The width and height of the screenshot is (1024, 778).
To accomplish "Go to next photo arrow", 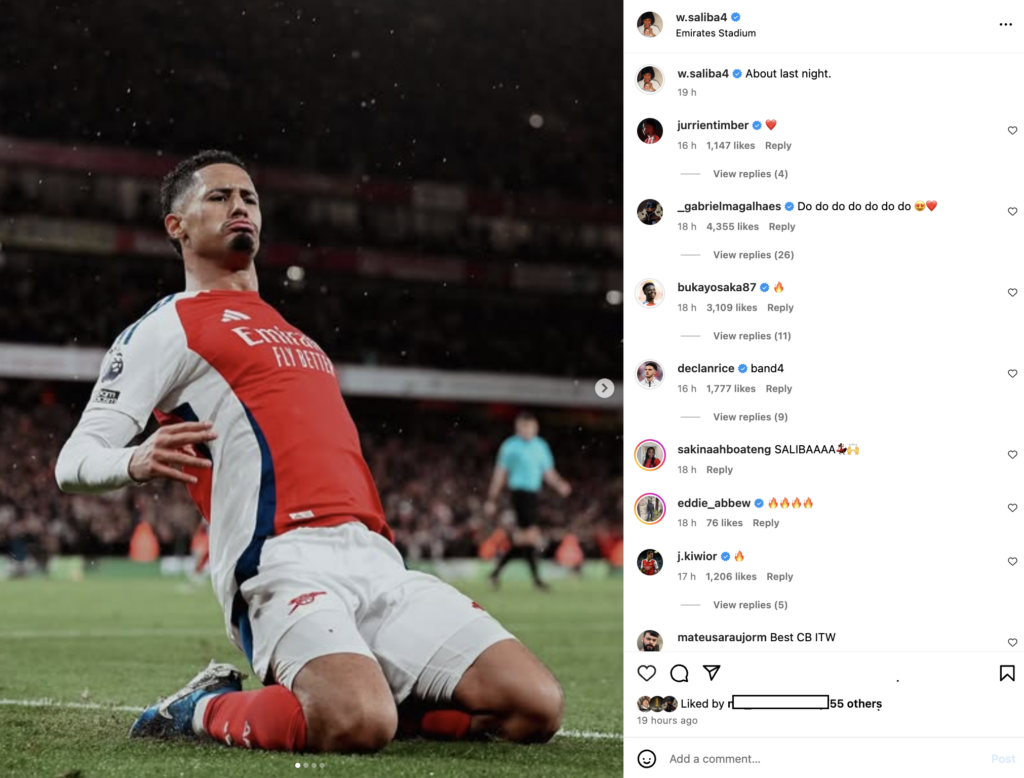I will [x=604, y=388].
